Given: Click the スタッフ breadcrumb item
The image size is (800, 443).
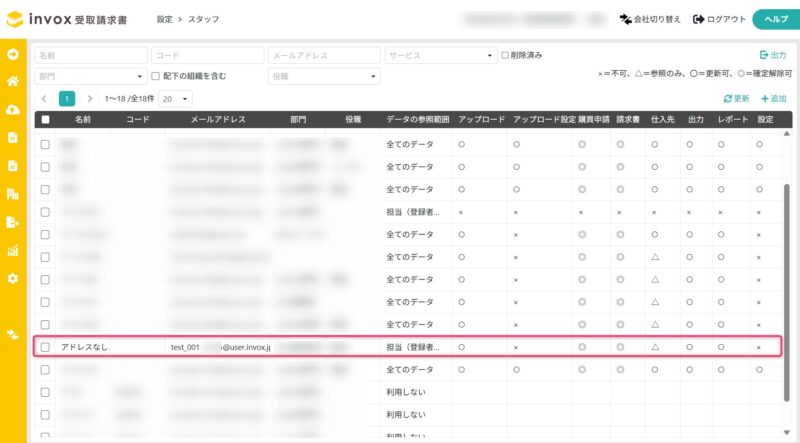Looking at the screenshot, I should (x=204, y=19).
